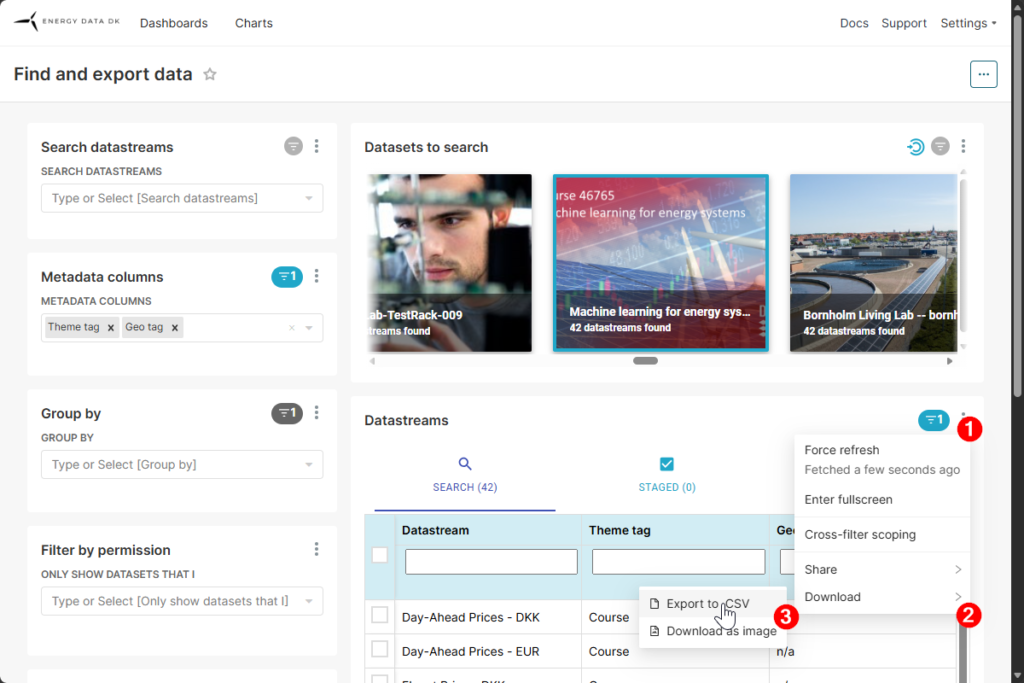This screenshot has width=1024, height=683.
Task: Select the Bornholm Living Lab dataset card
Action: click(x=873, y=263)
